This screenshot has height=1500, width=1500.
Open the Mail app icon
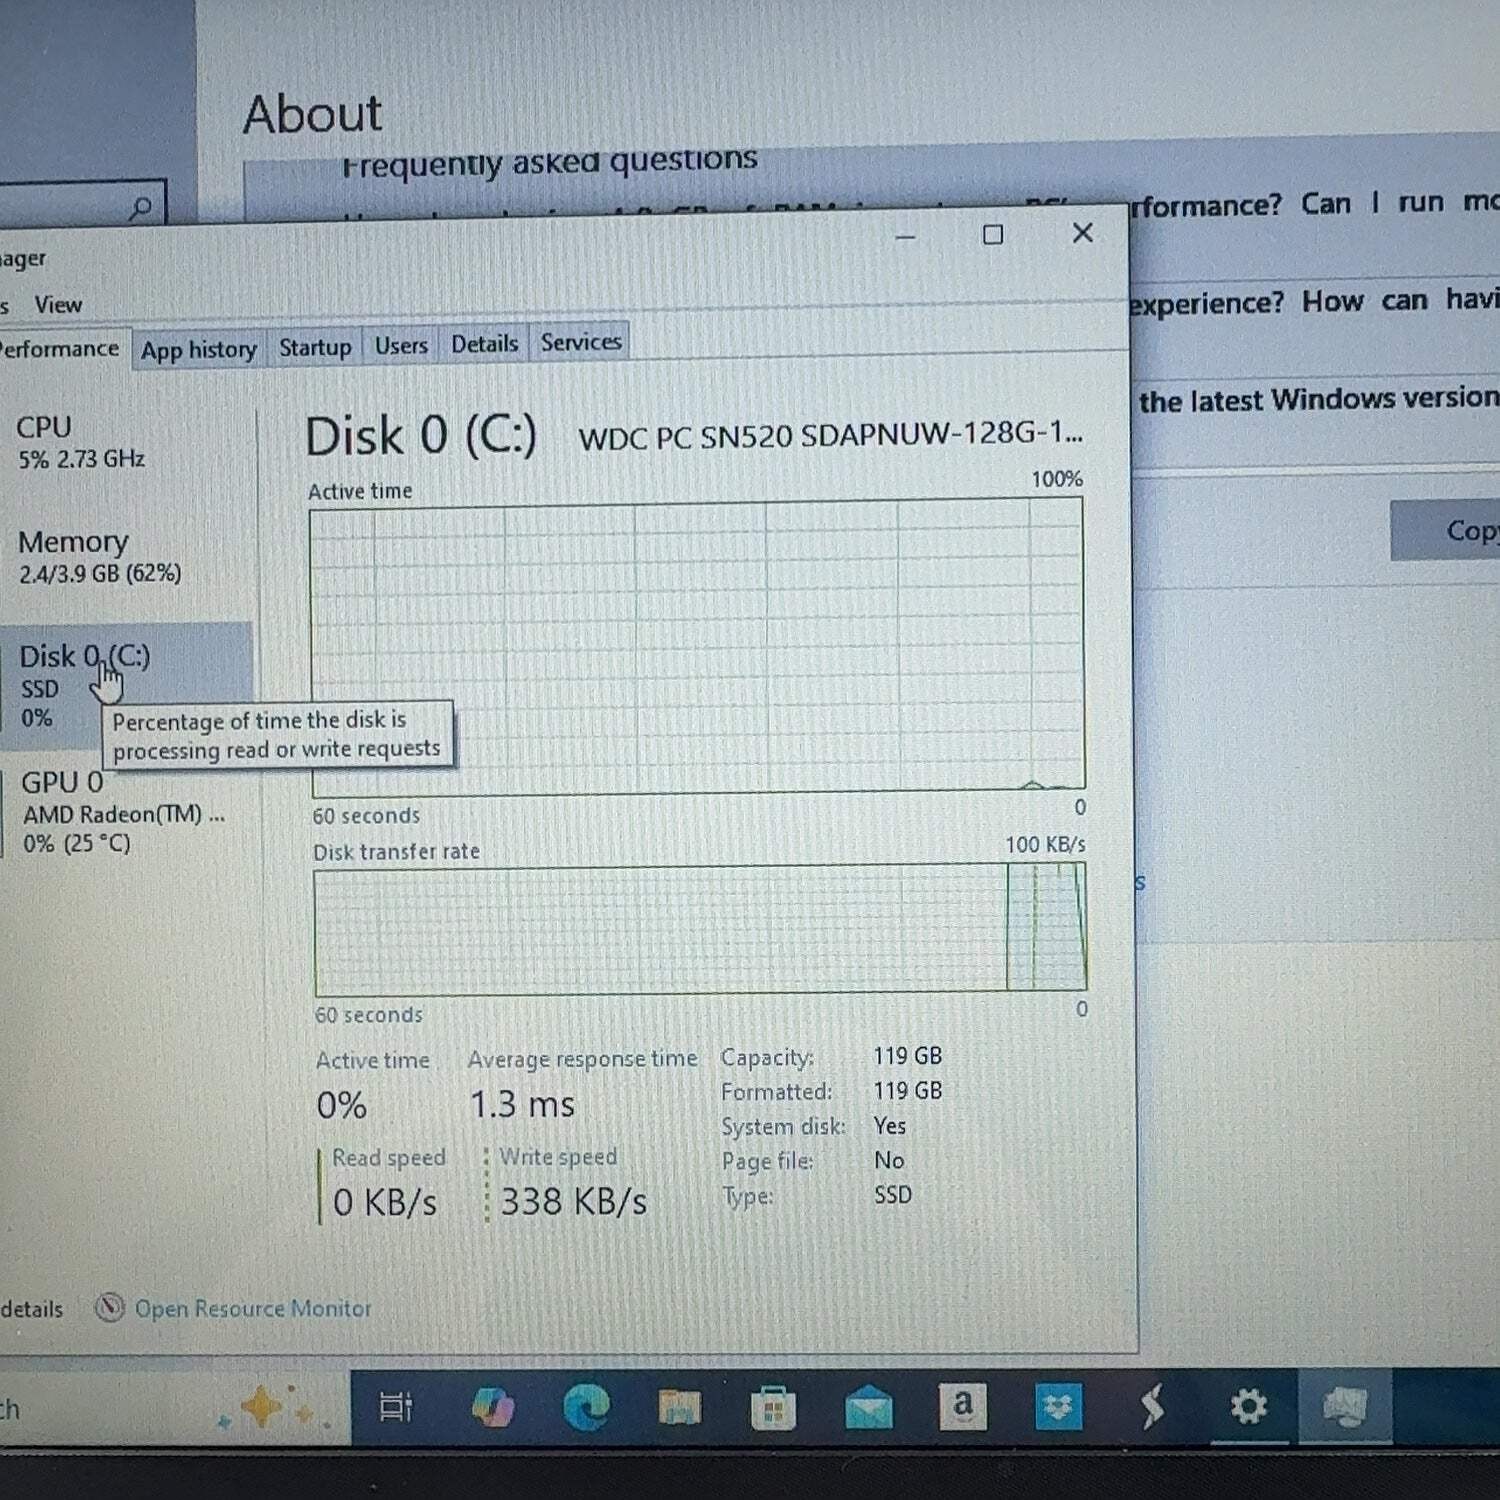(x=868, y=1408)
